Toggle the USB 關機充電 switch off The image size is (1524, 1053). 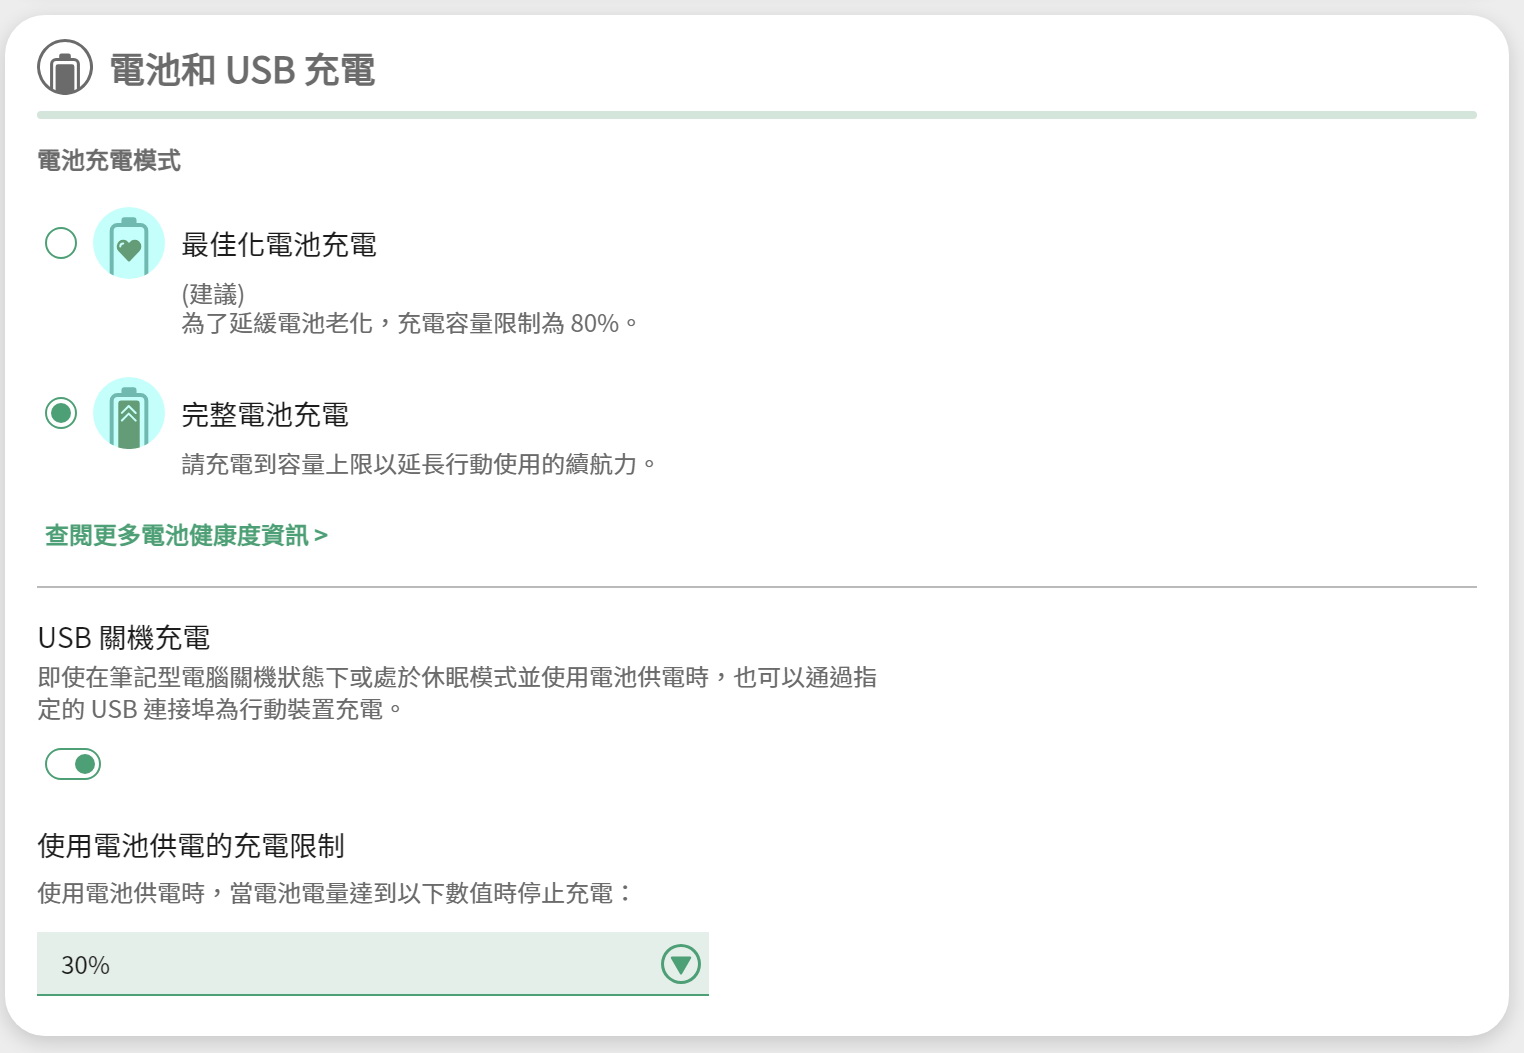(73, 764)
